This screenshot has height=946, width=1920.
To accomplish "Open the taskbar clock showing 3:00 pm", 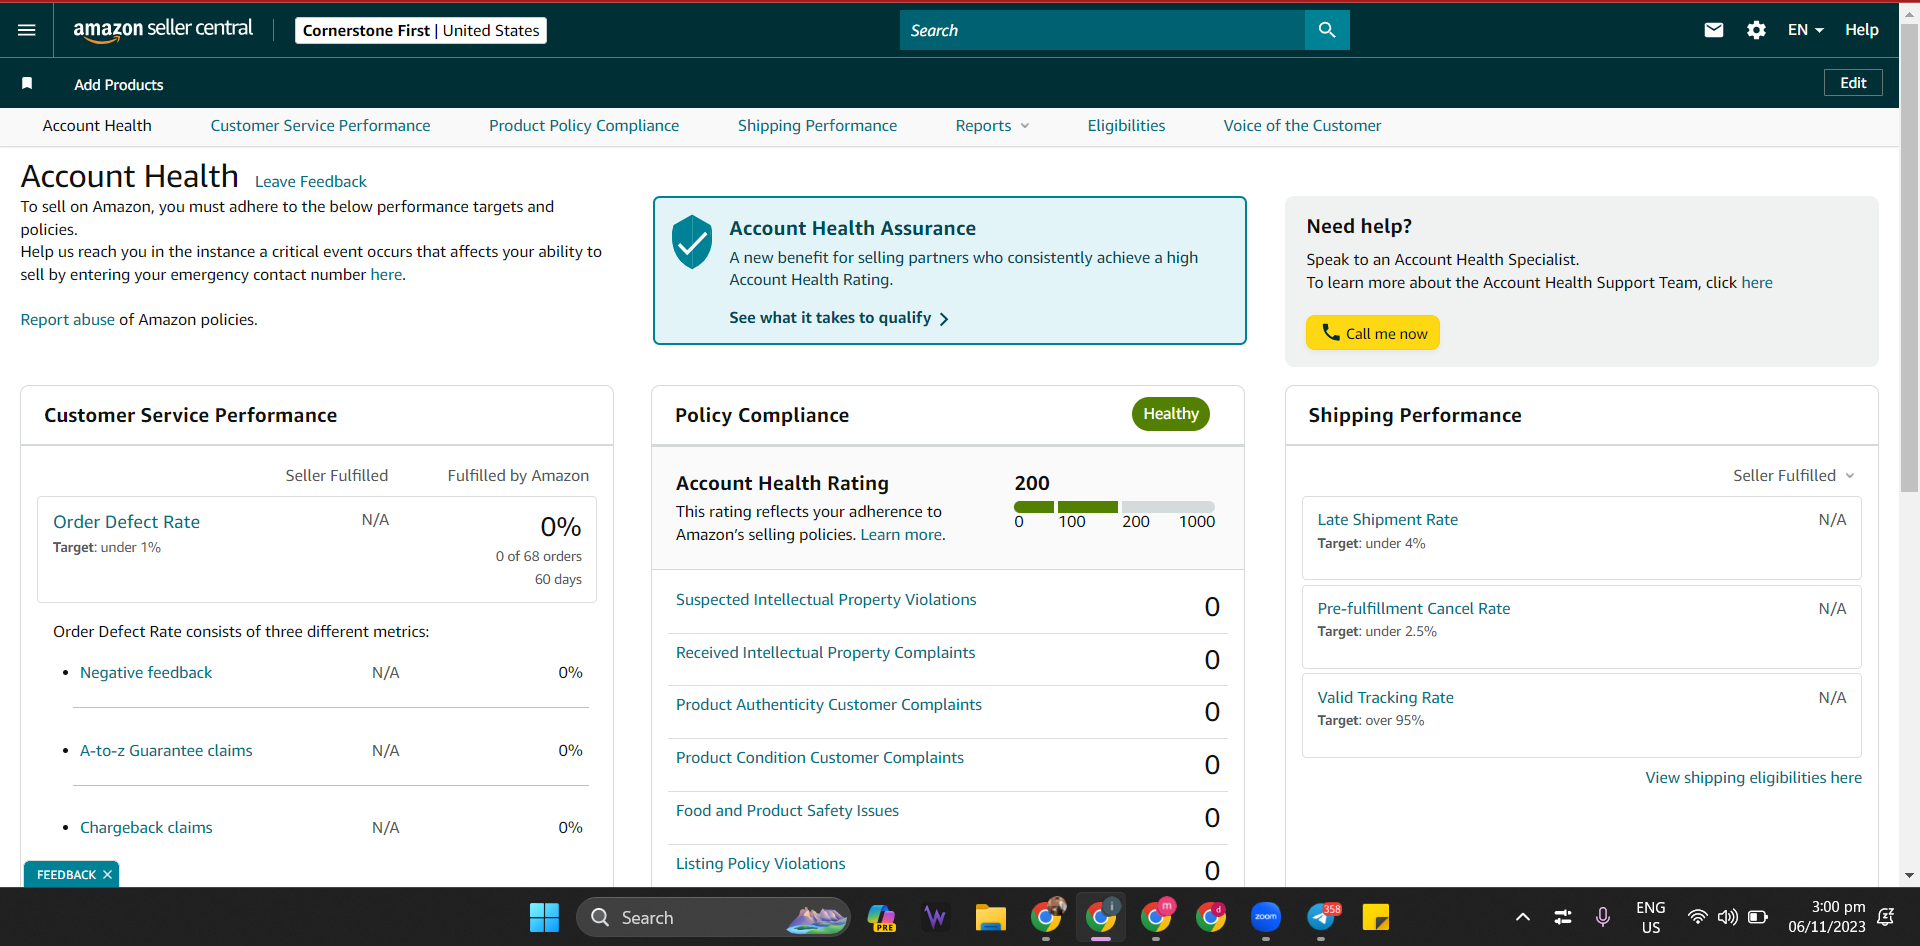I will coord(1827,917).
